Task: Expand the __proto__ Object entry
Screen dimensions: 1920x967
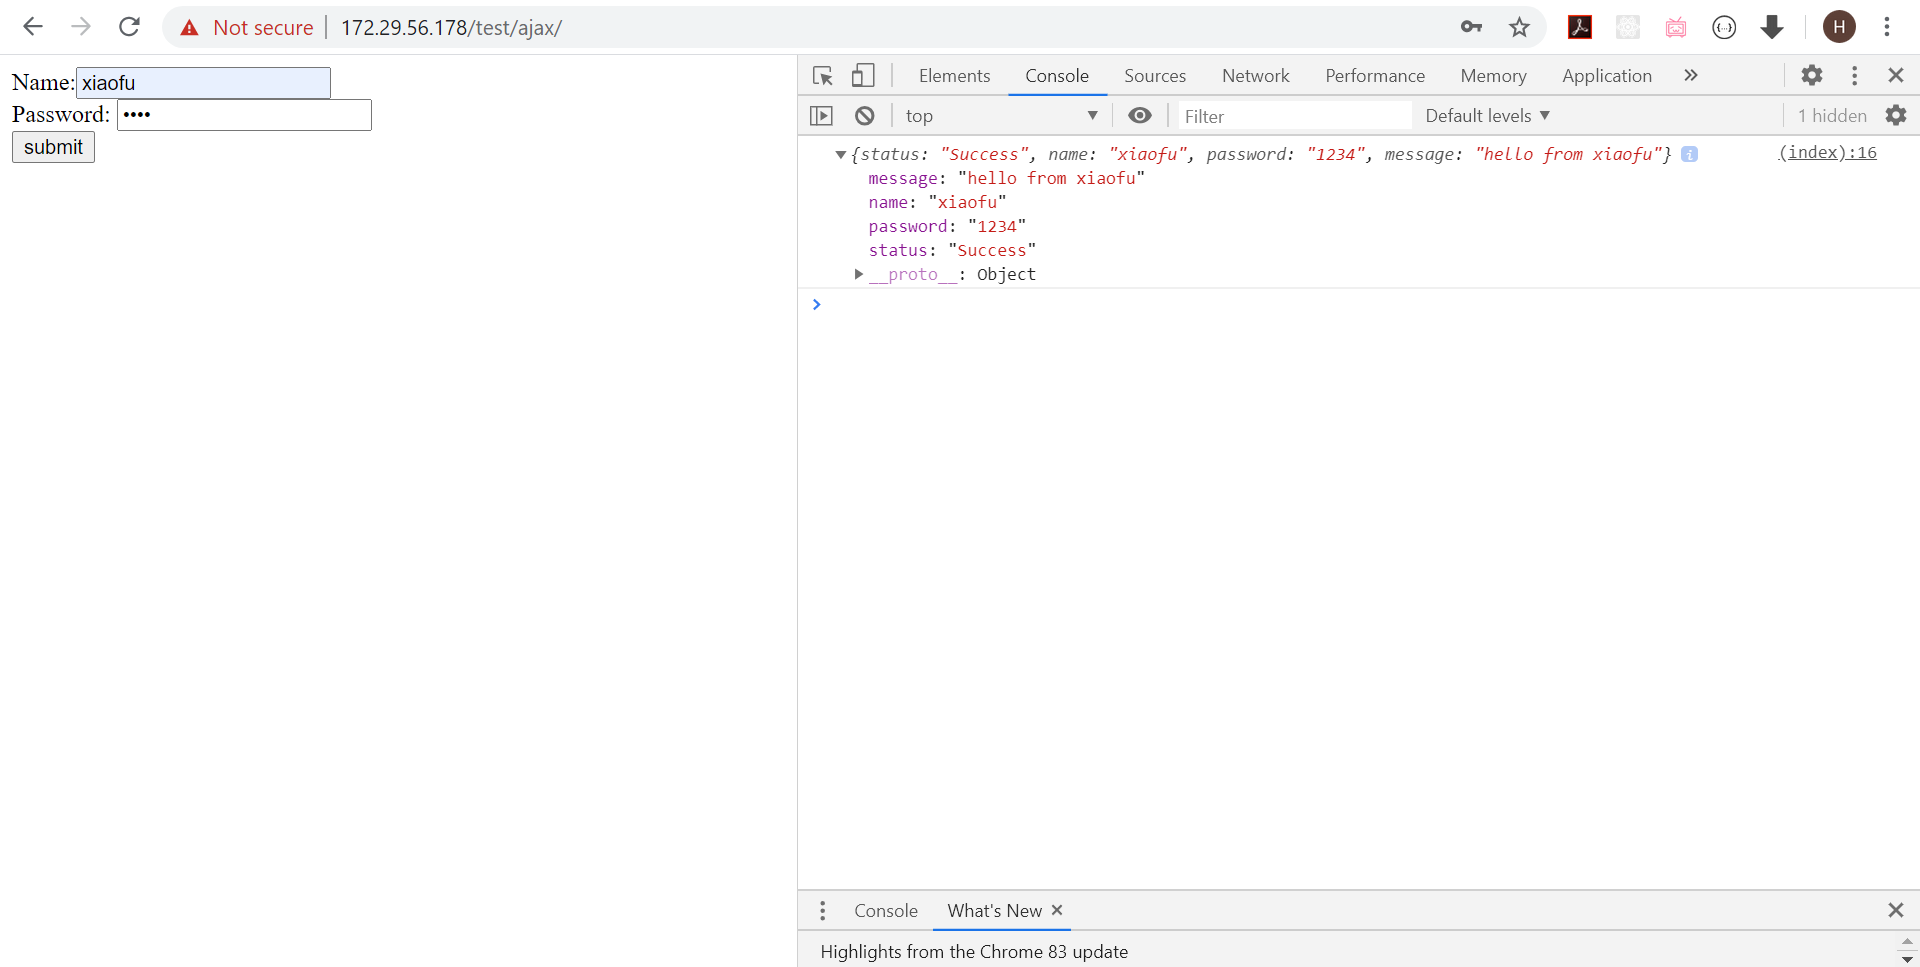Action: (x=858, y=274)
